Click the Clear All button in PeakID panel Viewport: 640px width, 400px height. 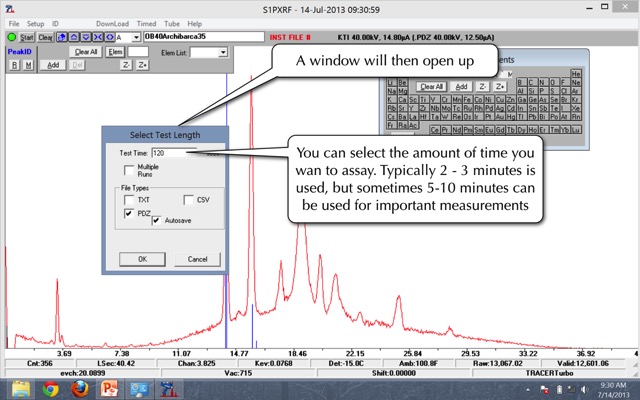coord(86,51)
